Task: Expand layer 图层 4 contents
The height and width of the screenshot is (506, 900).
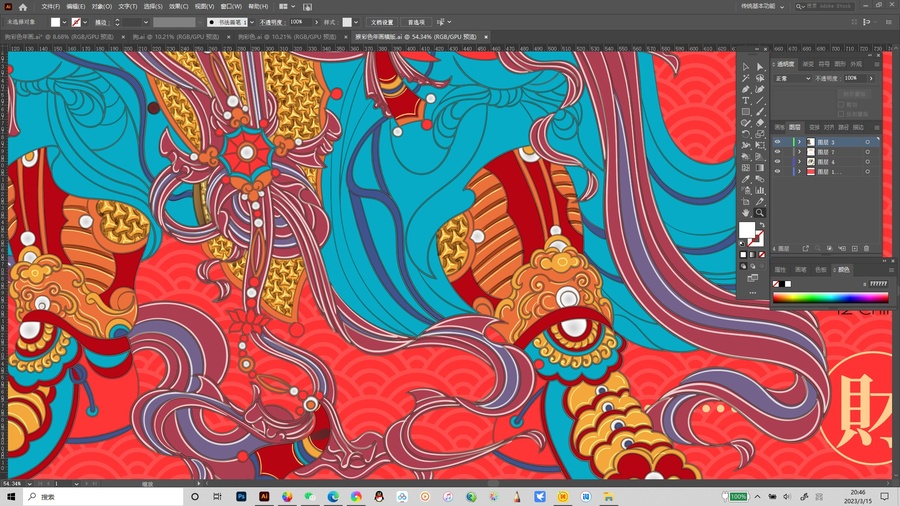Action: (x=799, y=162)
